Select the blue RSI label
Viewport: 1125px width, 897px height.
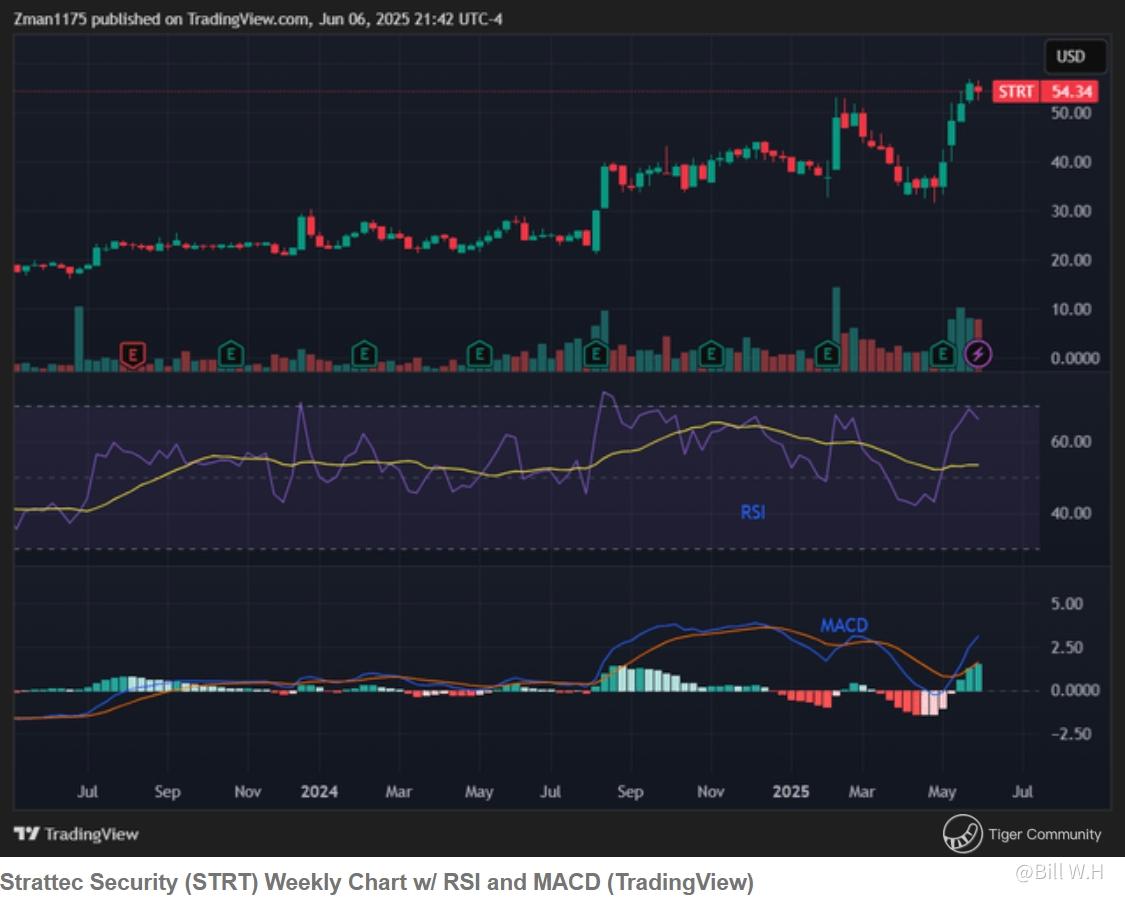point(753,512)
